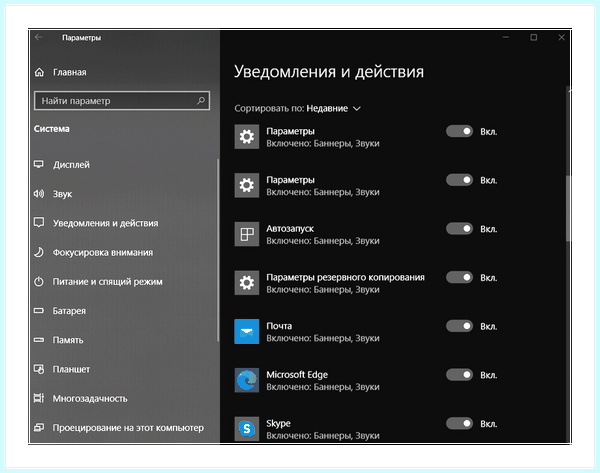Screen dimensions: 600x473
Task: Click the Питание и спящий режим power icon
Action: (x=39, y=282)
